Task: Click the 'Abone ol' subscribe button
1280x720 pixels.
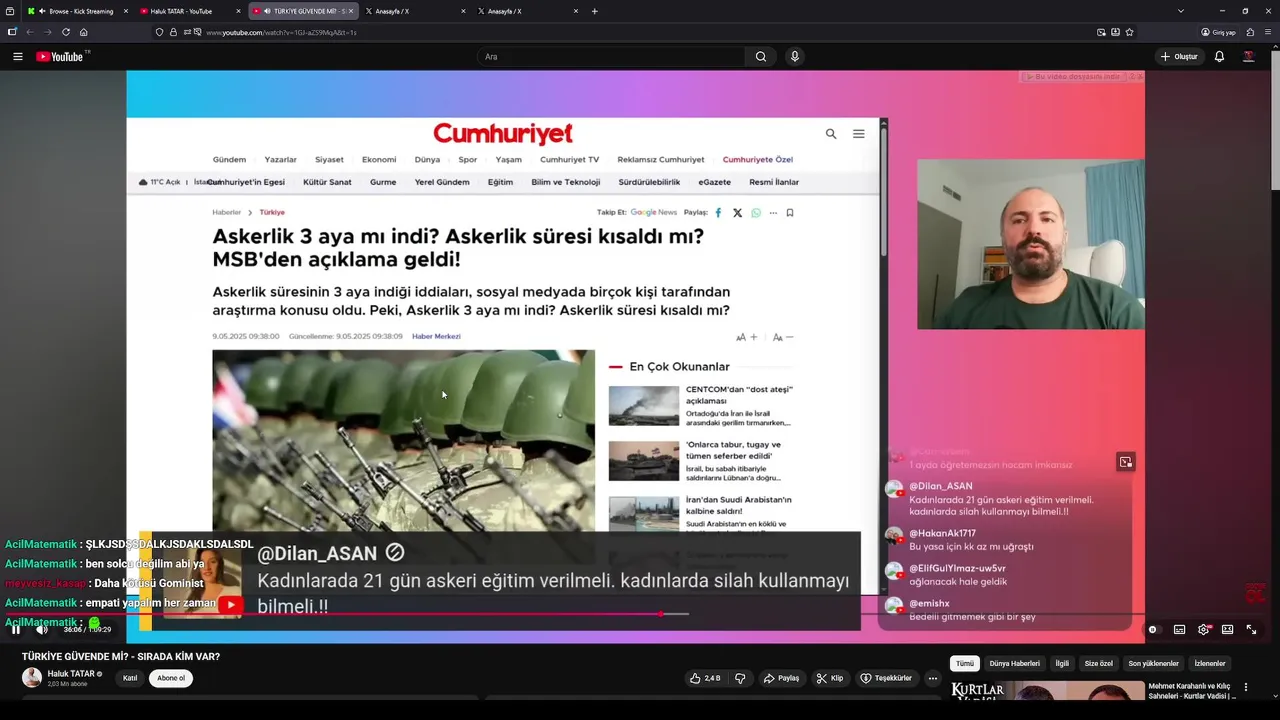Action: click(171, 678)
